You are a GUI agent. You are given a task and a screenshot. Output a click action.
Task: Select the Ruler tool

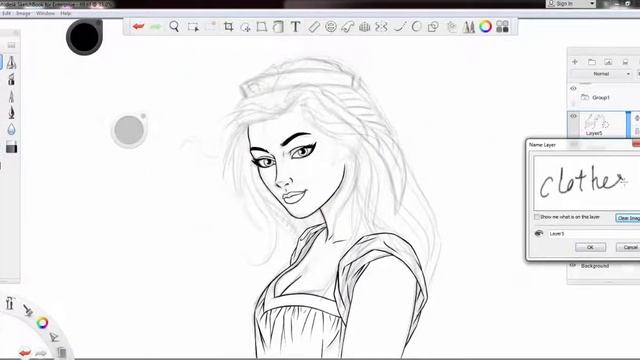click(x=313, y=27)
